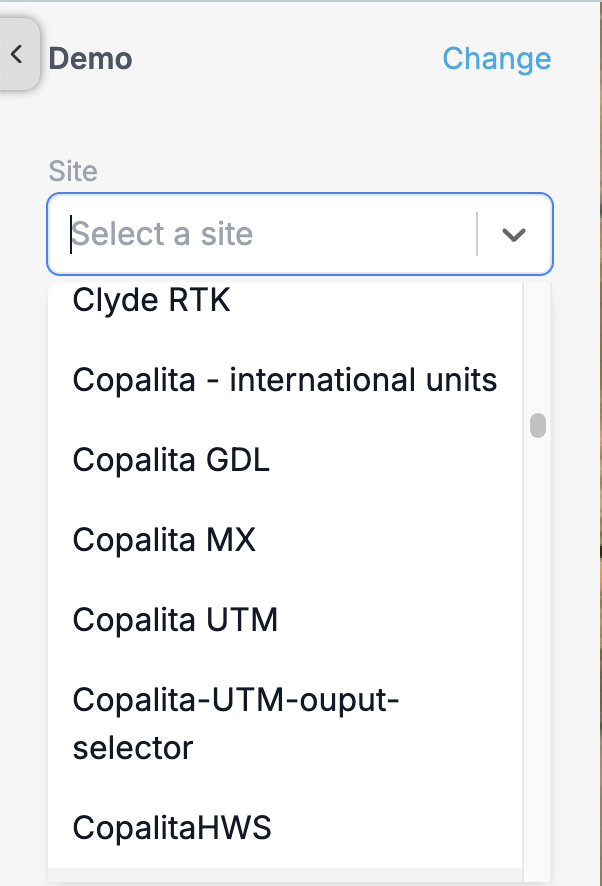Select CopalitaHWS from the dropdown list
This screenshot has width=602, height=886.
(x=285, y=828)
